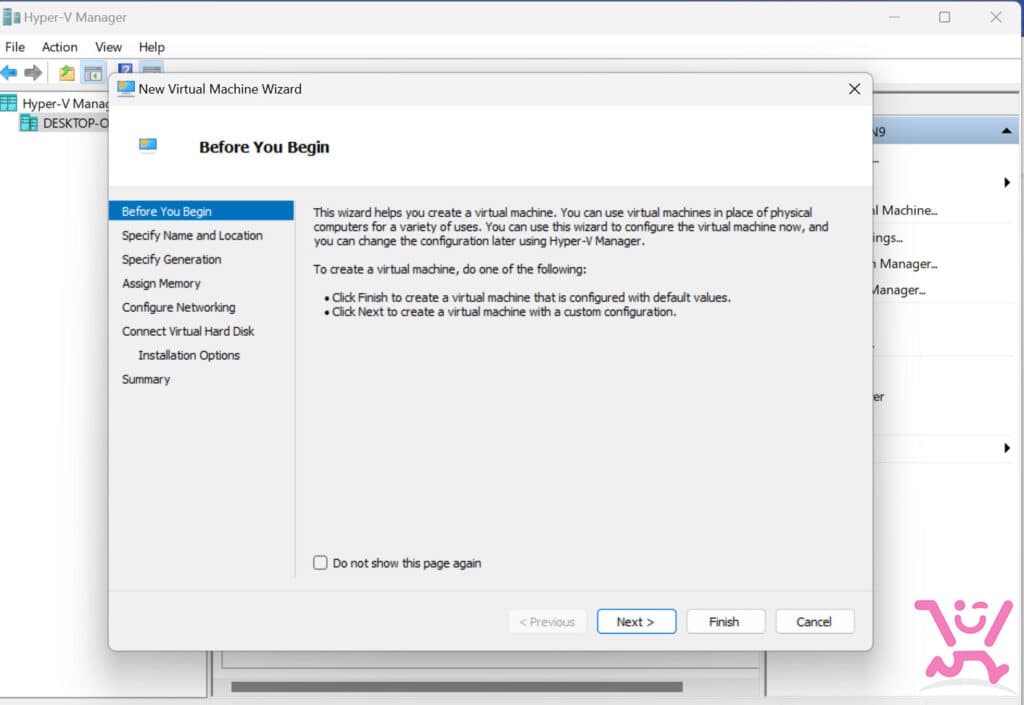Screen dimensions: 1024x705
Task: Open the Action menu
Action: [x=59, y=47]
